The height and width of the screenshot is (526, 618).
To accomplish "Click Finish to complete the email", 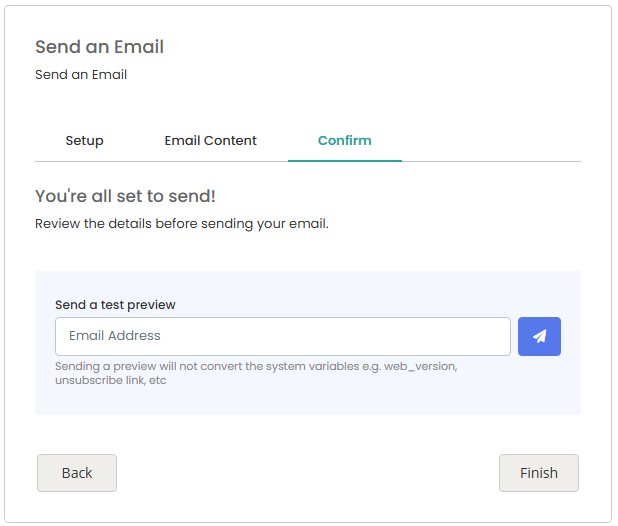I will click(538, 473).
